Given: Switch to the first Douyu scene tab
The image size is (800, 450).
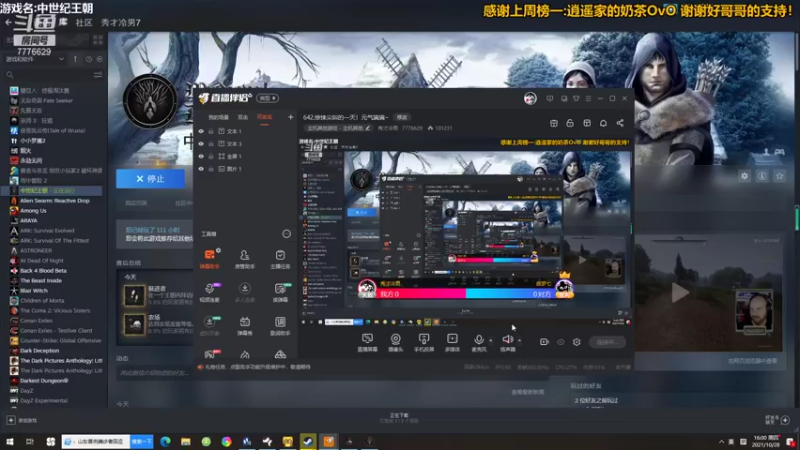Looking at the screenshot, I should click(218, 117).
